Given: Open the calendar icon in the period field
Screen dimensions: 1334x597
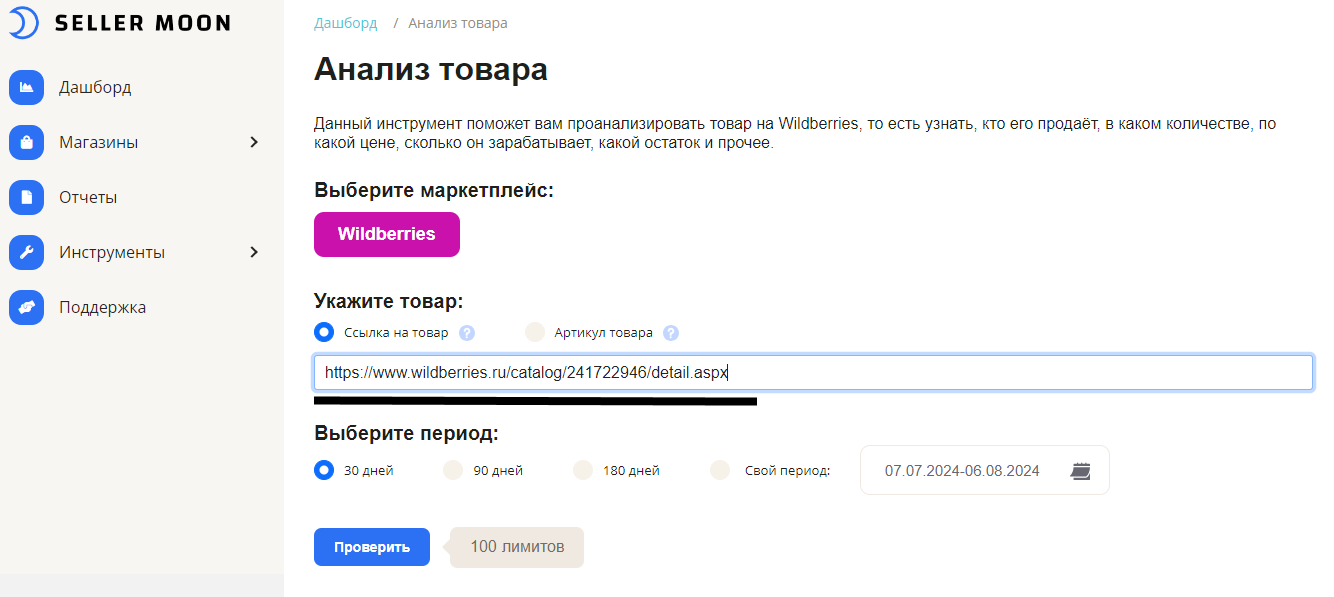Looking at the screenshot, I should coord(1080,470).
